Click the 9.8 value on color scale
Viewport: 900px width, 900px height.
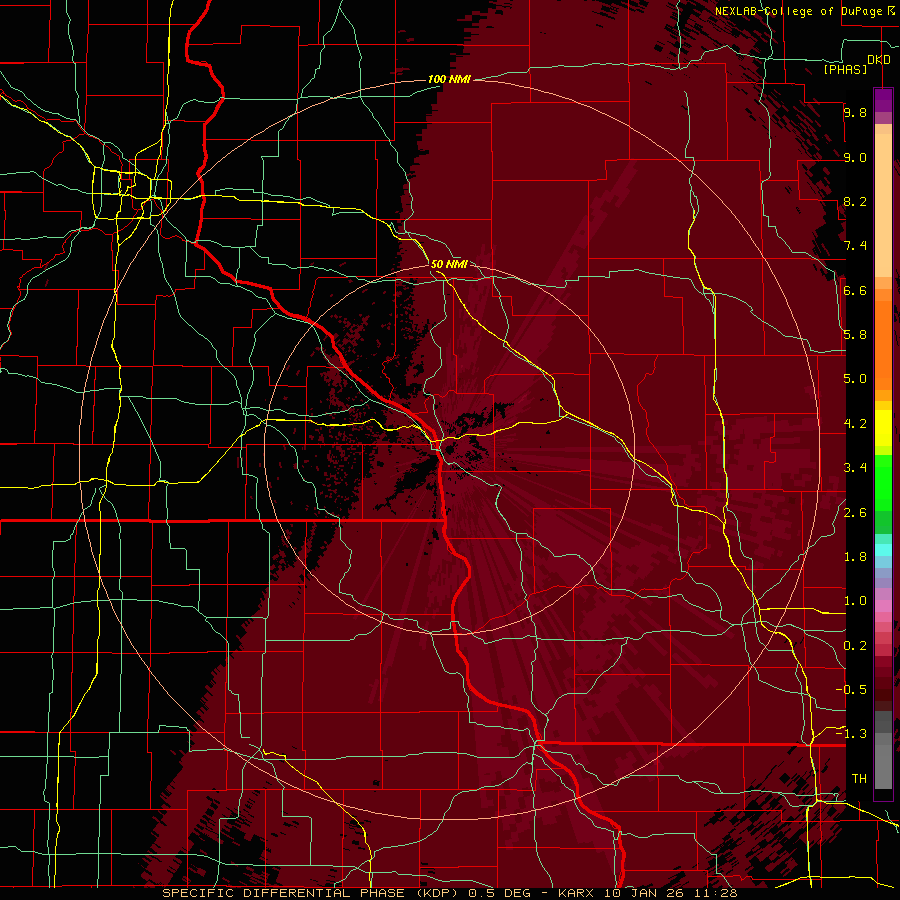coord(855,112)
